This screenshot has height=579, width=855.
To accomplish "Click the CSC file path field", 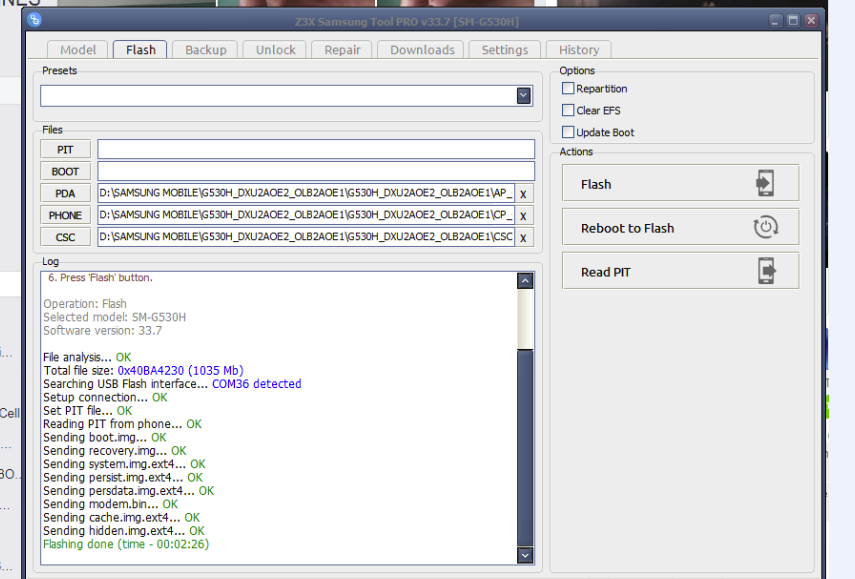I will (x=306, y=237).
